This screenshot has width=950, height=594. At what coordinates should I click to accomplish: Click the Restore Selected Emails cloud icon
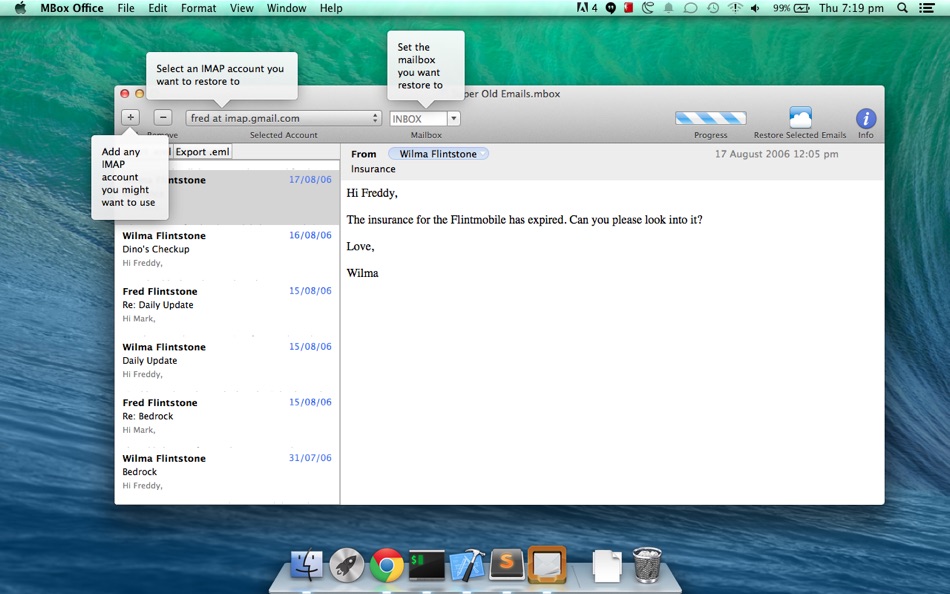tap(800, 118)
